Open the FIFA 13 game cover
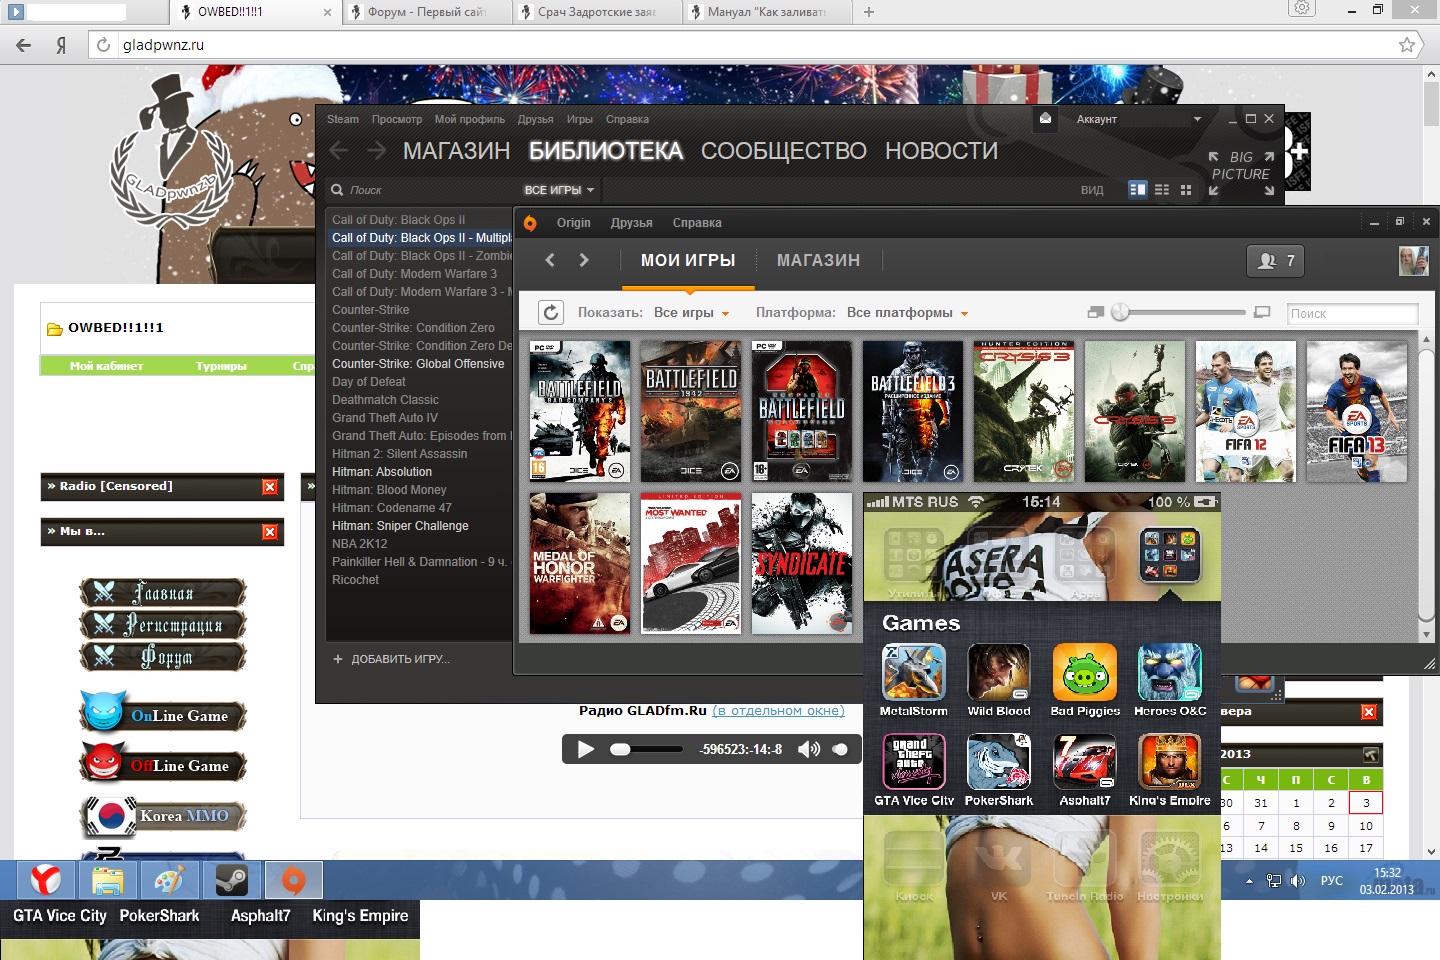The width and height of the screenshot is (1440, 960). click(x=1357, y=411)
